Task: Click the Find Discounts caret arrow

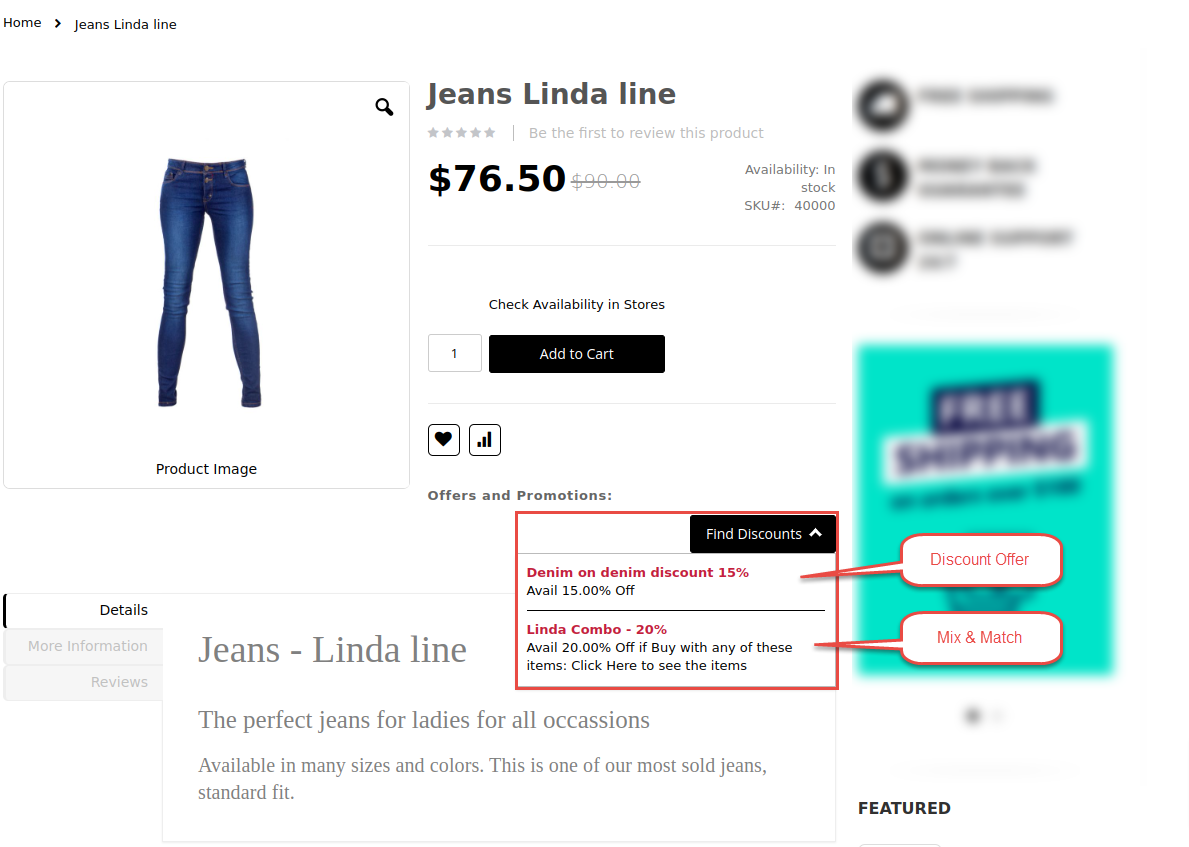Action: pos(816,533)
